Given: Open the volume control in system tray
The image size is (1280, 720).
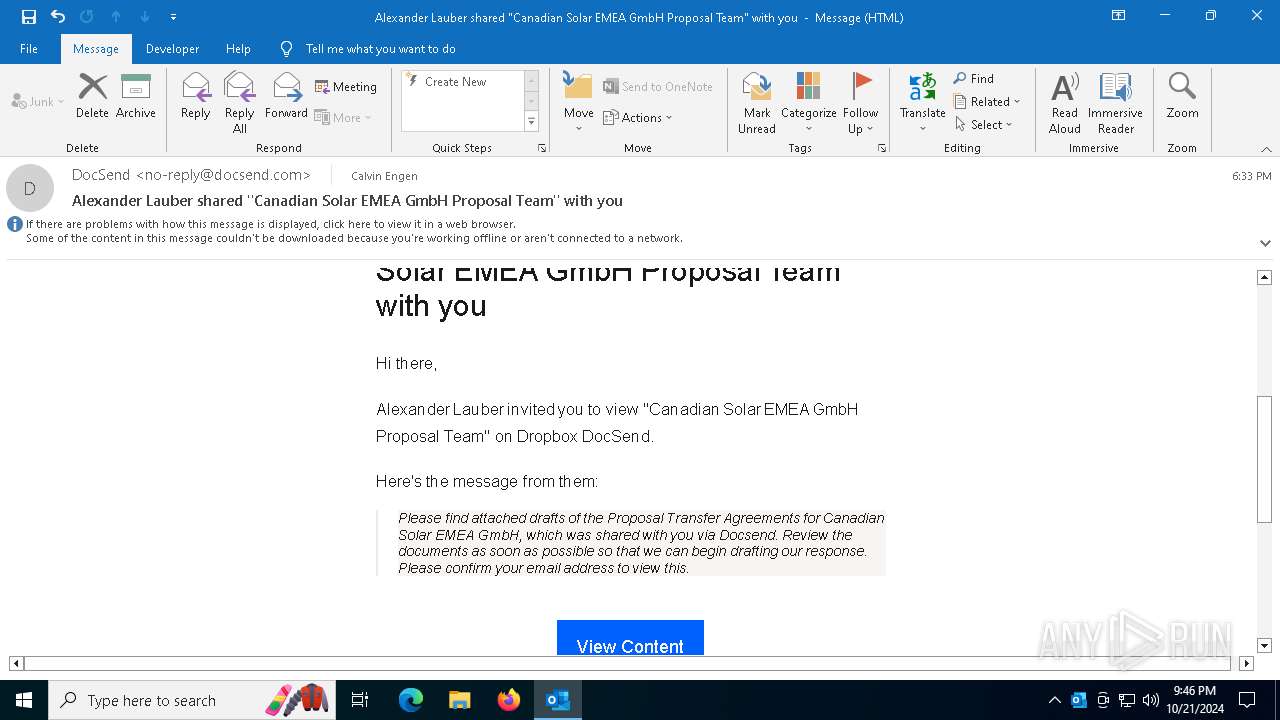Looking at the screenshot, I should pyautogui.click(x=1150, y=700).
